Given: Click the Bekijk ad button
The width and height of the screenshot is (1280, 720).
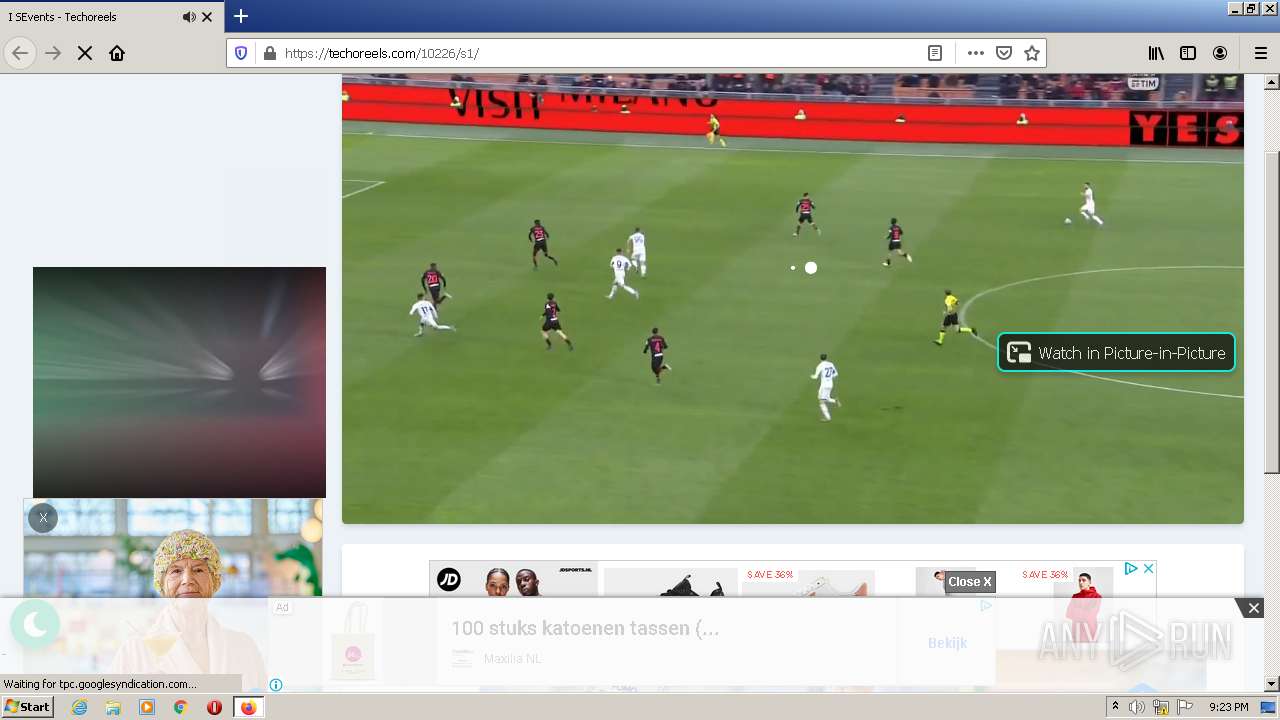Looking at the screenshot, I should point(947,643).
